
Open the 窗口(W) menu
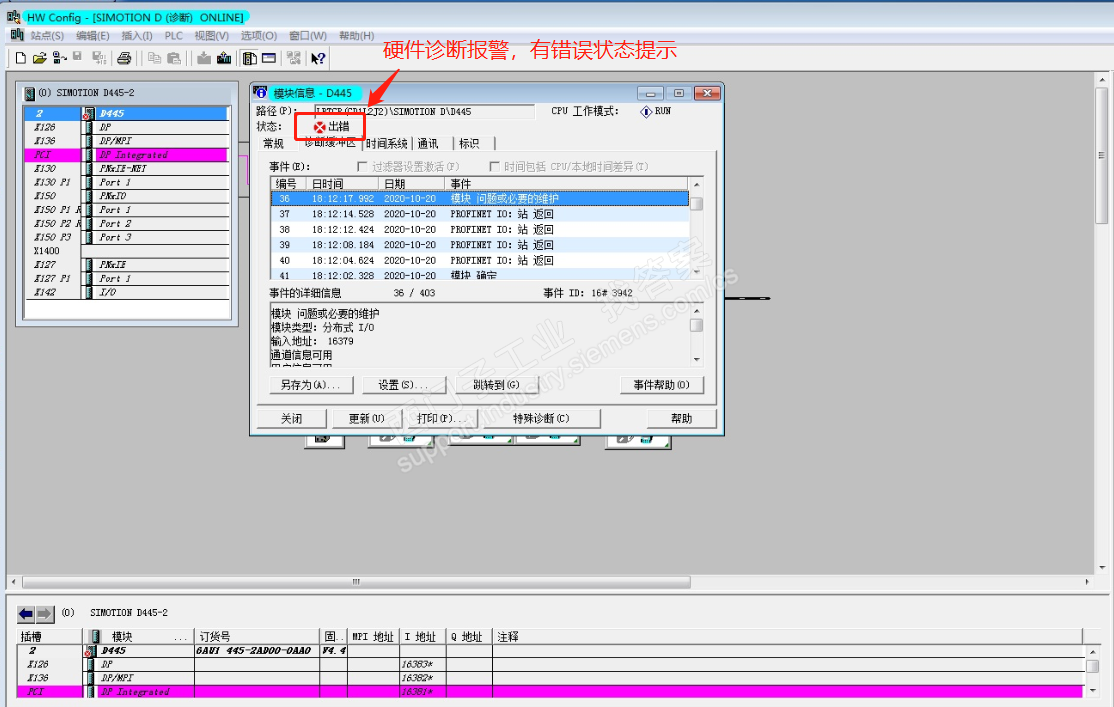pyautogui.click(x=308, y=36)
